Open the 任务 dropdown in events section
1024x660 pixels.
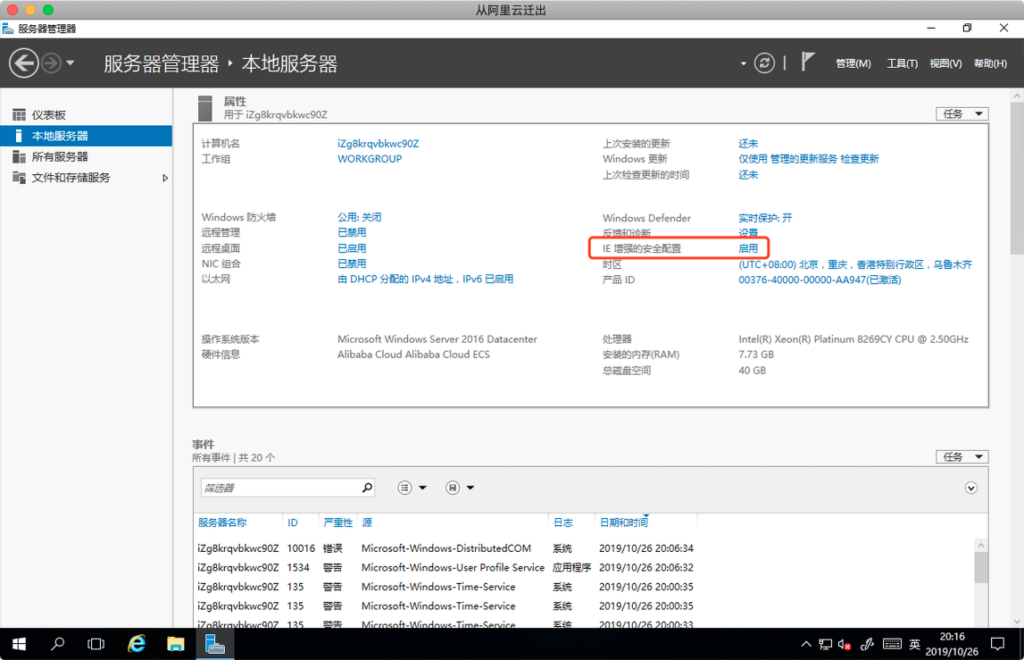coord(961,457)
